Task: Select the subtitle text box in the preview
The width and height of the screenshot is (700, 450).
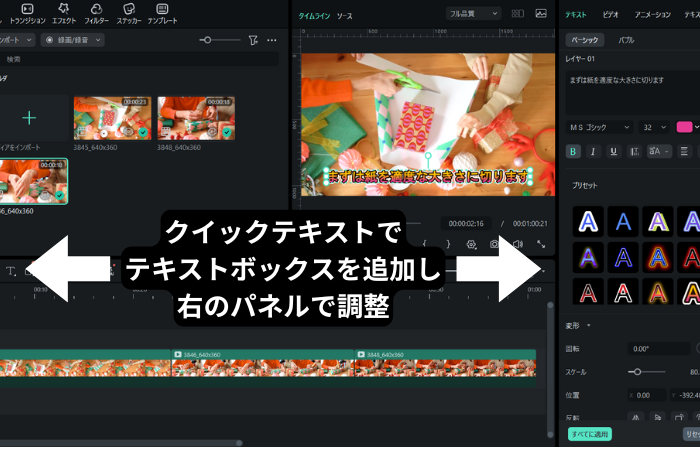Action: (x=428, y=177)
